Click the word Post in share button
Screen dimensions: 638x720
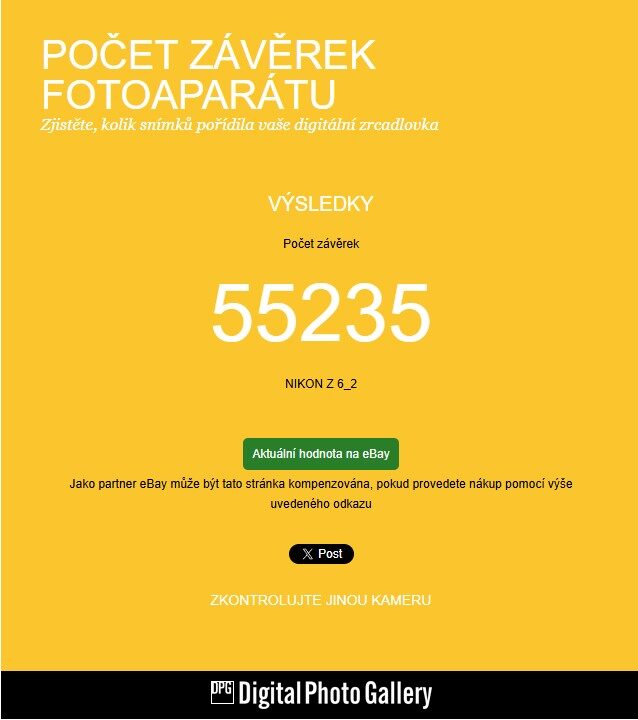point(330,554)
